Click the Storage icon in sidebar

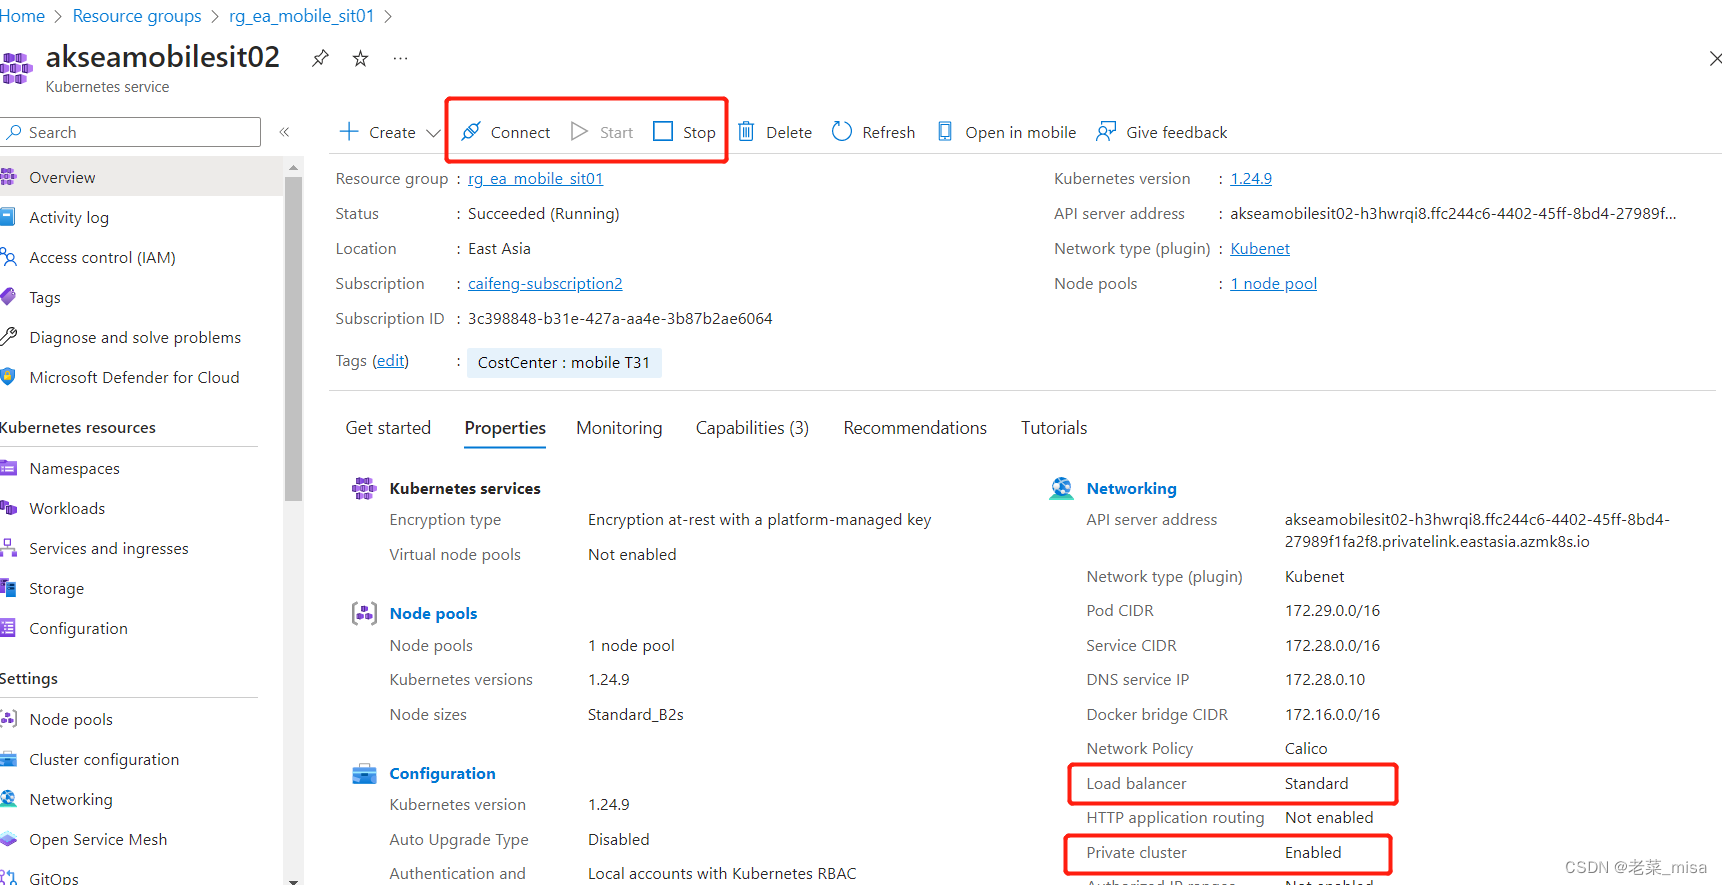8,588
